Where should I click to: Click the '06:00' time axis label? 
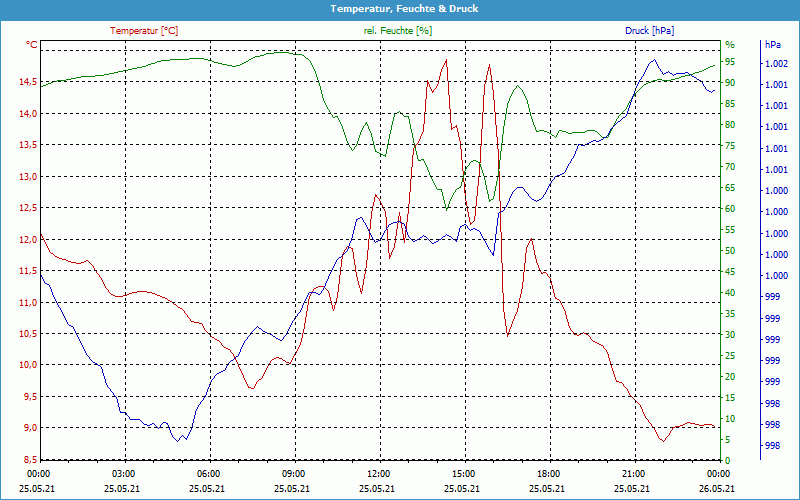click(208, 474)
